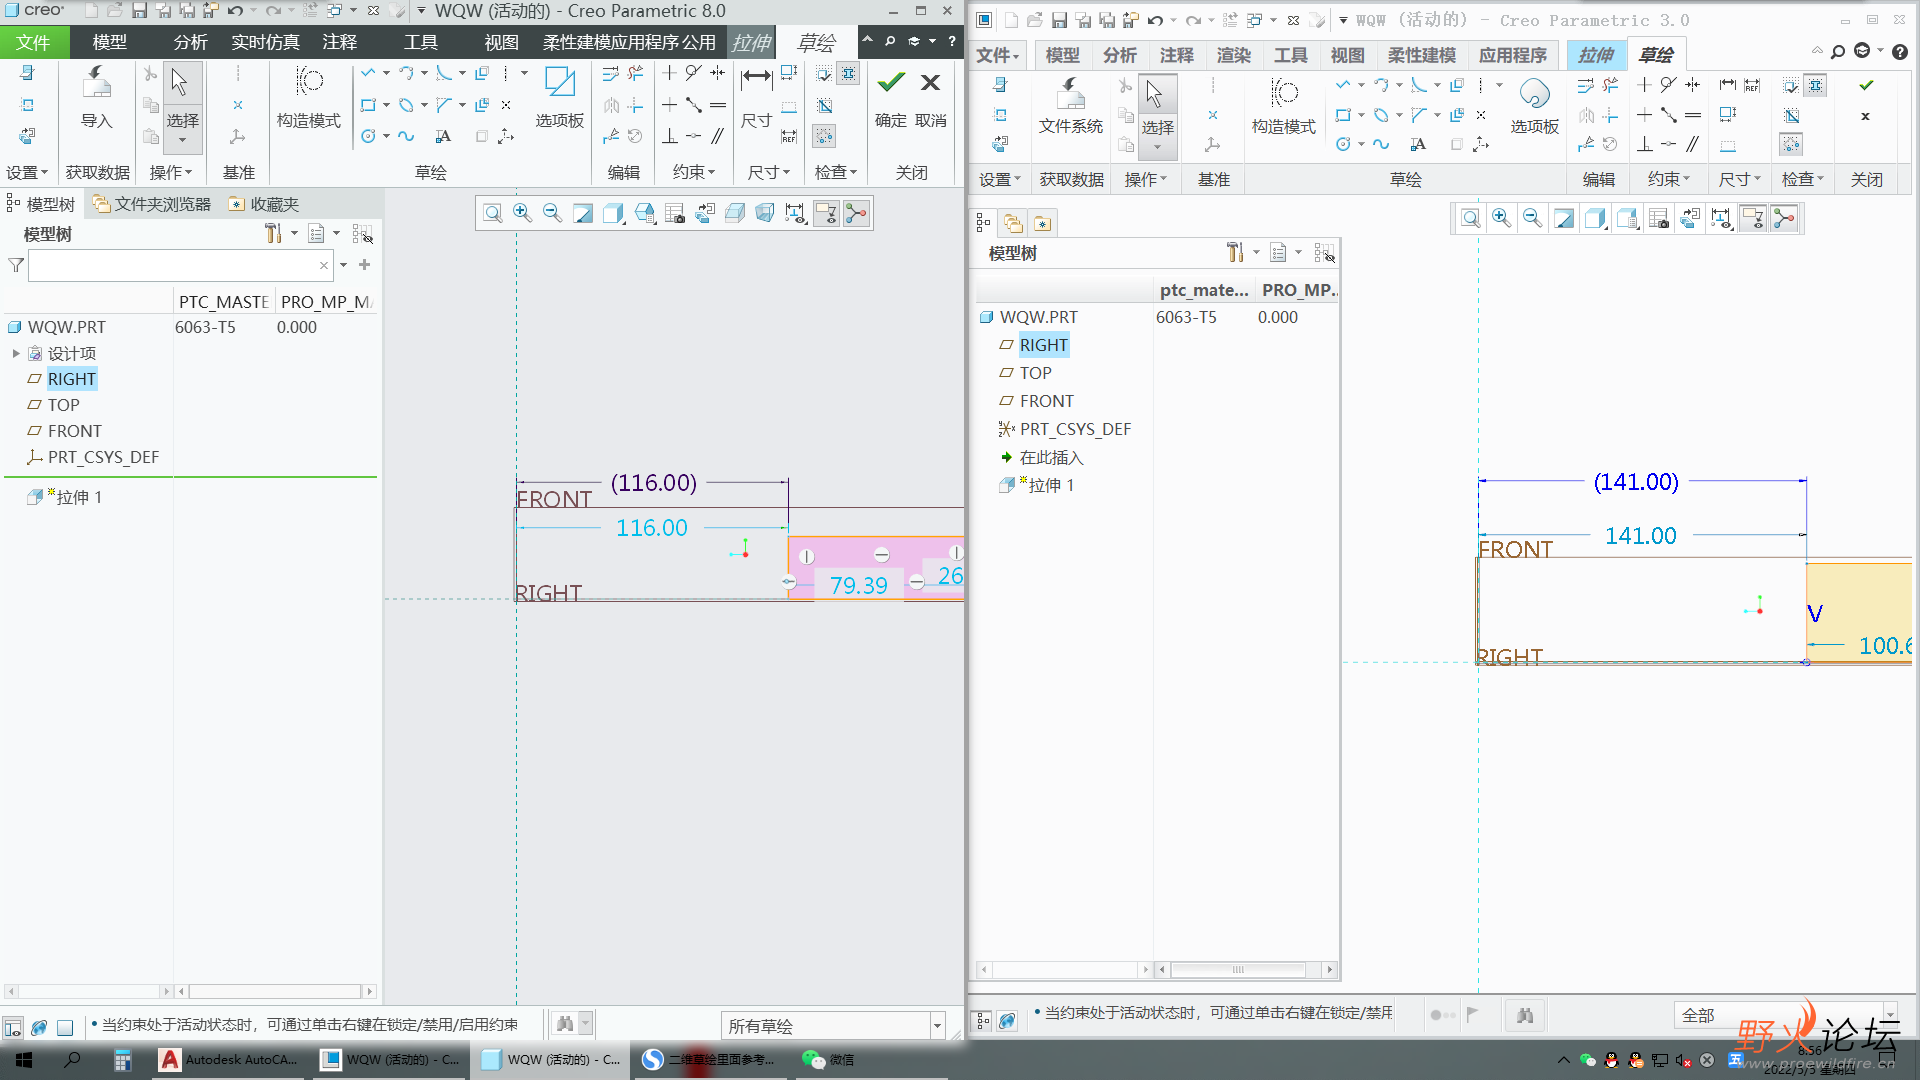Open 收藏夹 tab in Creo 8.0 navigator

(x=264, y=204)
